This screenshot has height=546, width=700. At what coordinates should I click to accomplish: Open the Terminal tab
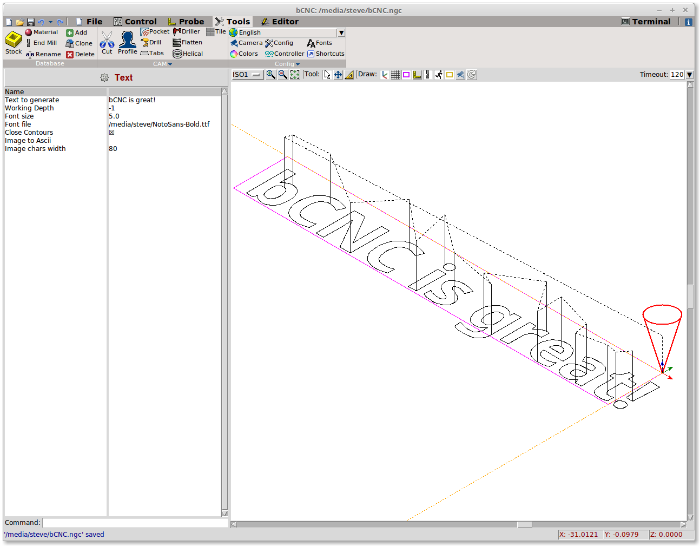646,21
